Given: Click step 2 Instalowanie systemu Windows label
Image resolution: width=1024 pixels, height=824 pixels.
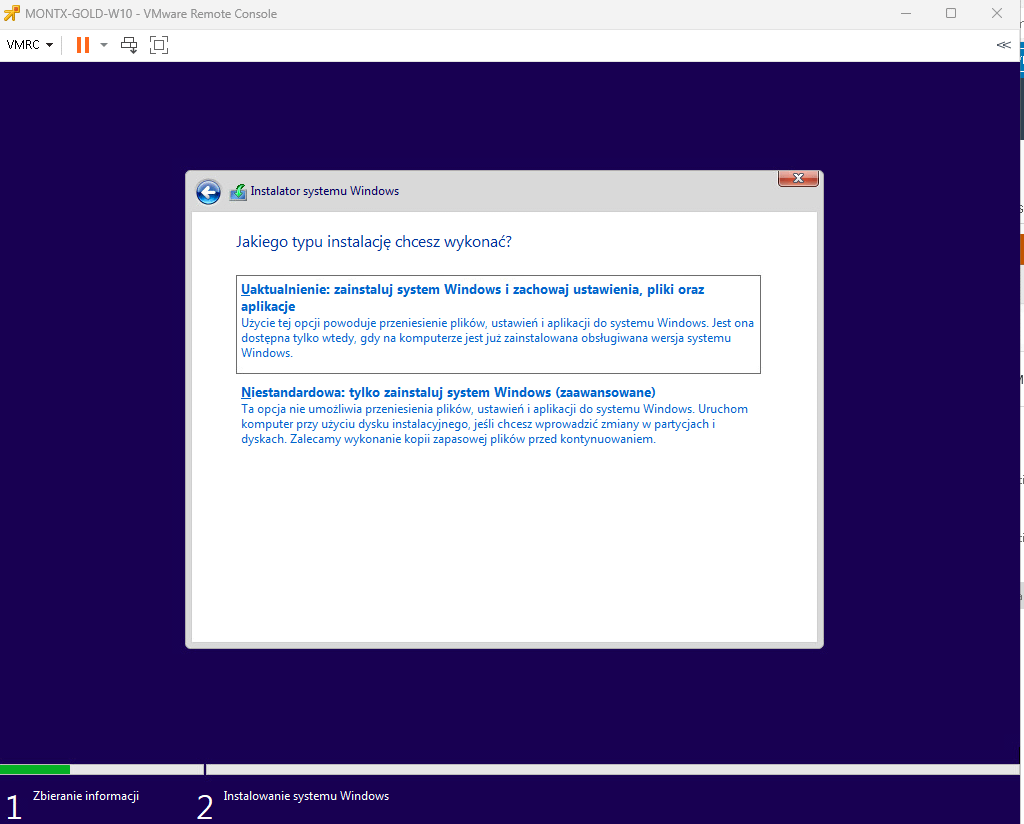Looking at the screenshot, I should (x=306, y=796).
